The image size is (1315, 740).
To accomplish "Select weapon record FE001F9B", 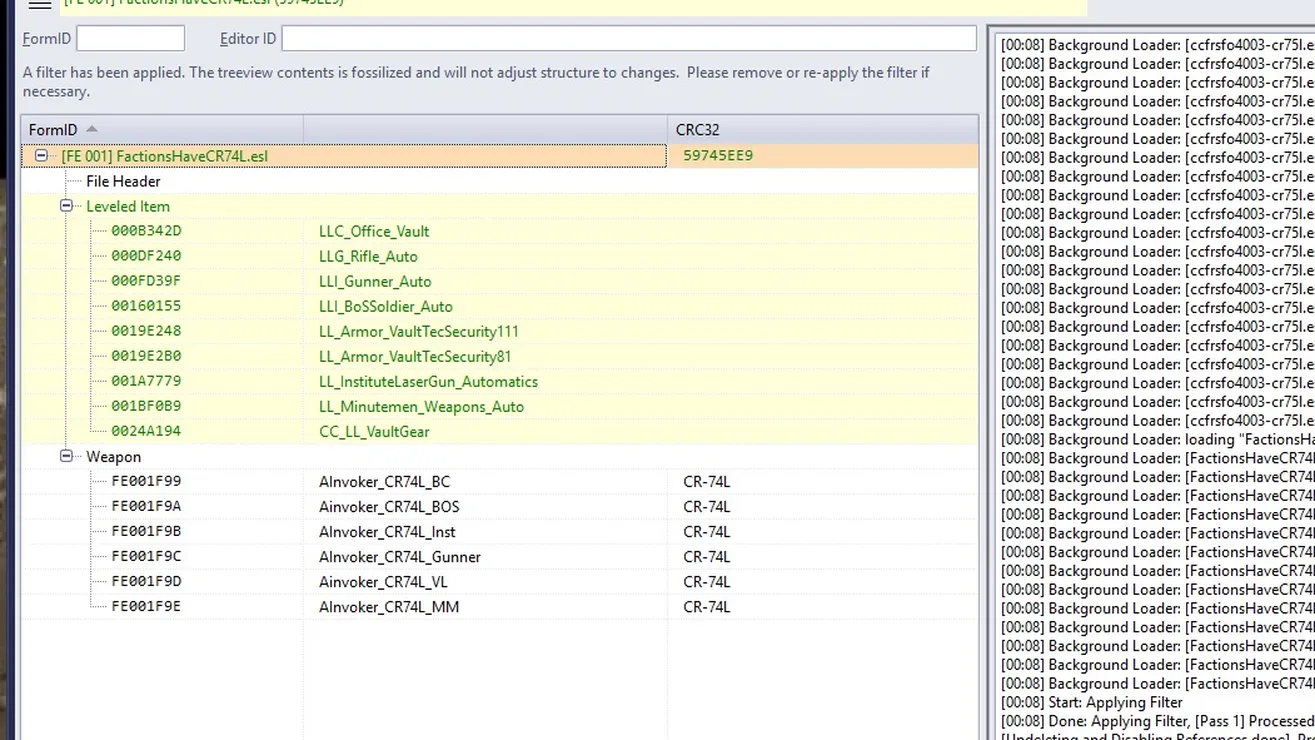I will (x=146, y=531).
